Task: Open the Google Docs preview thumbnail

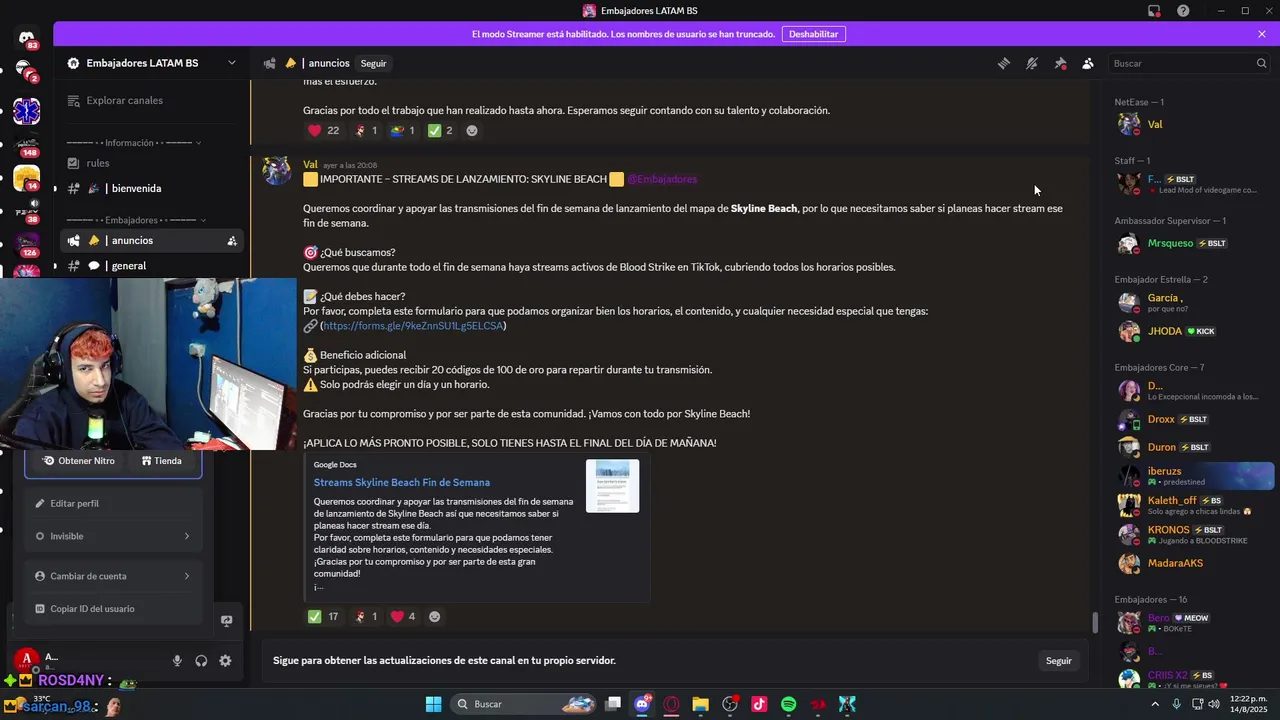Action: [x=612, y=486]
